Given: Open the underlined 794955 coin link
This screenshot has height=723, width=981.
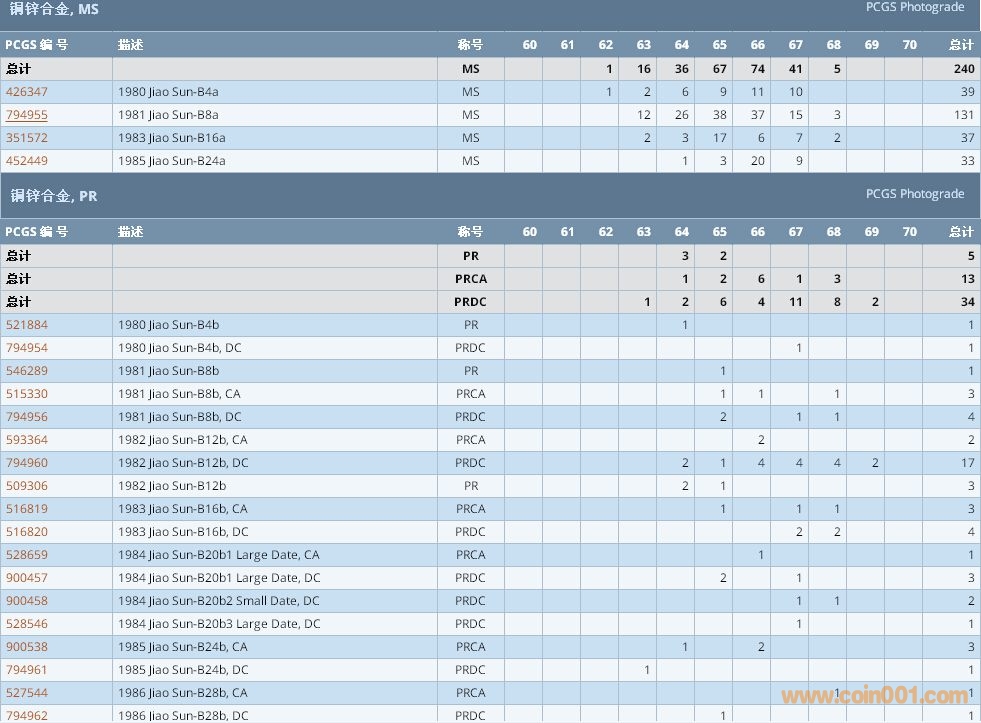Looking at the screenshot, I should 27,115.
